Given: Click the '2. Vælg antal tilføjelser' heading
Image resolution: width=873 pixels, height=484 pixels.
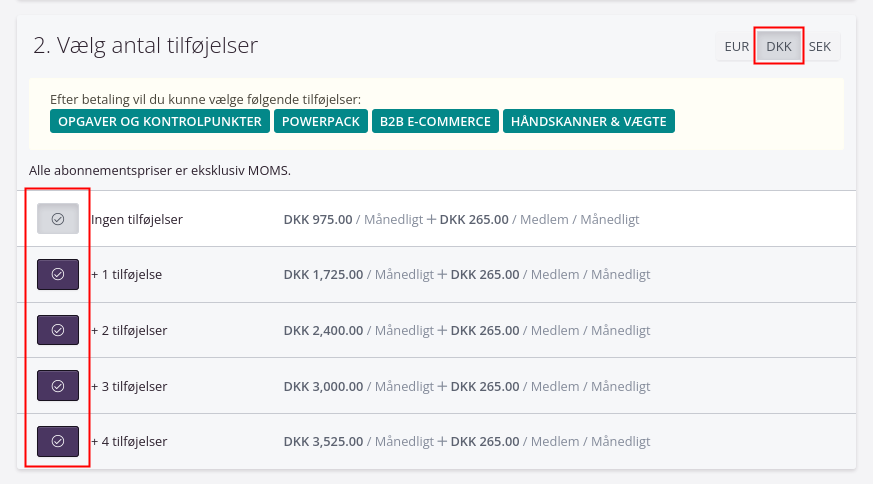Looking at the screenshot, I should tap(146, 45).
